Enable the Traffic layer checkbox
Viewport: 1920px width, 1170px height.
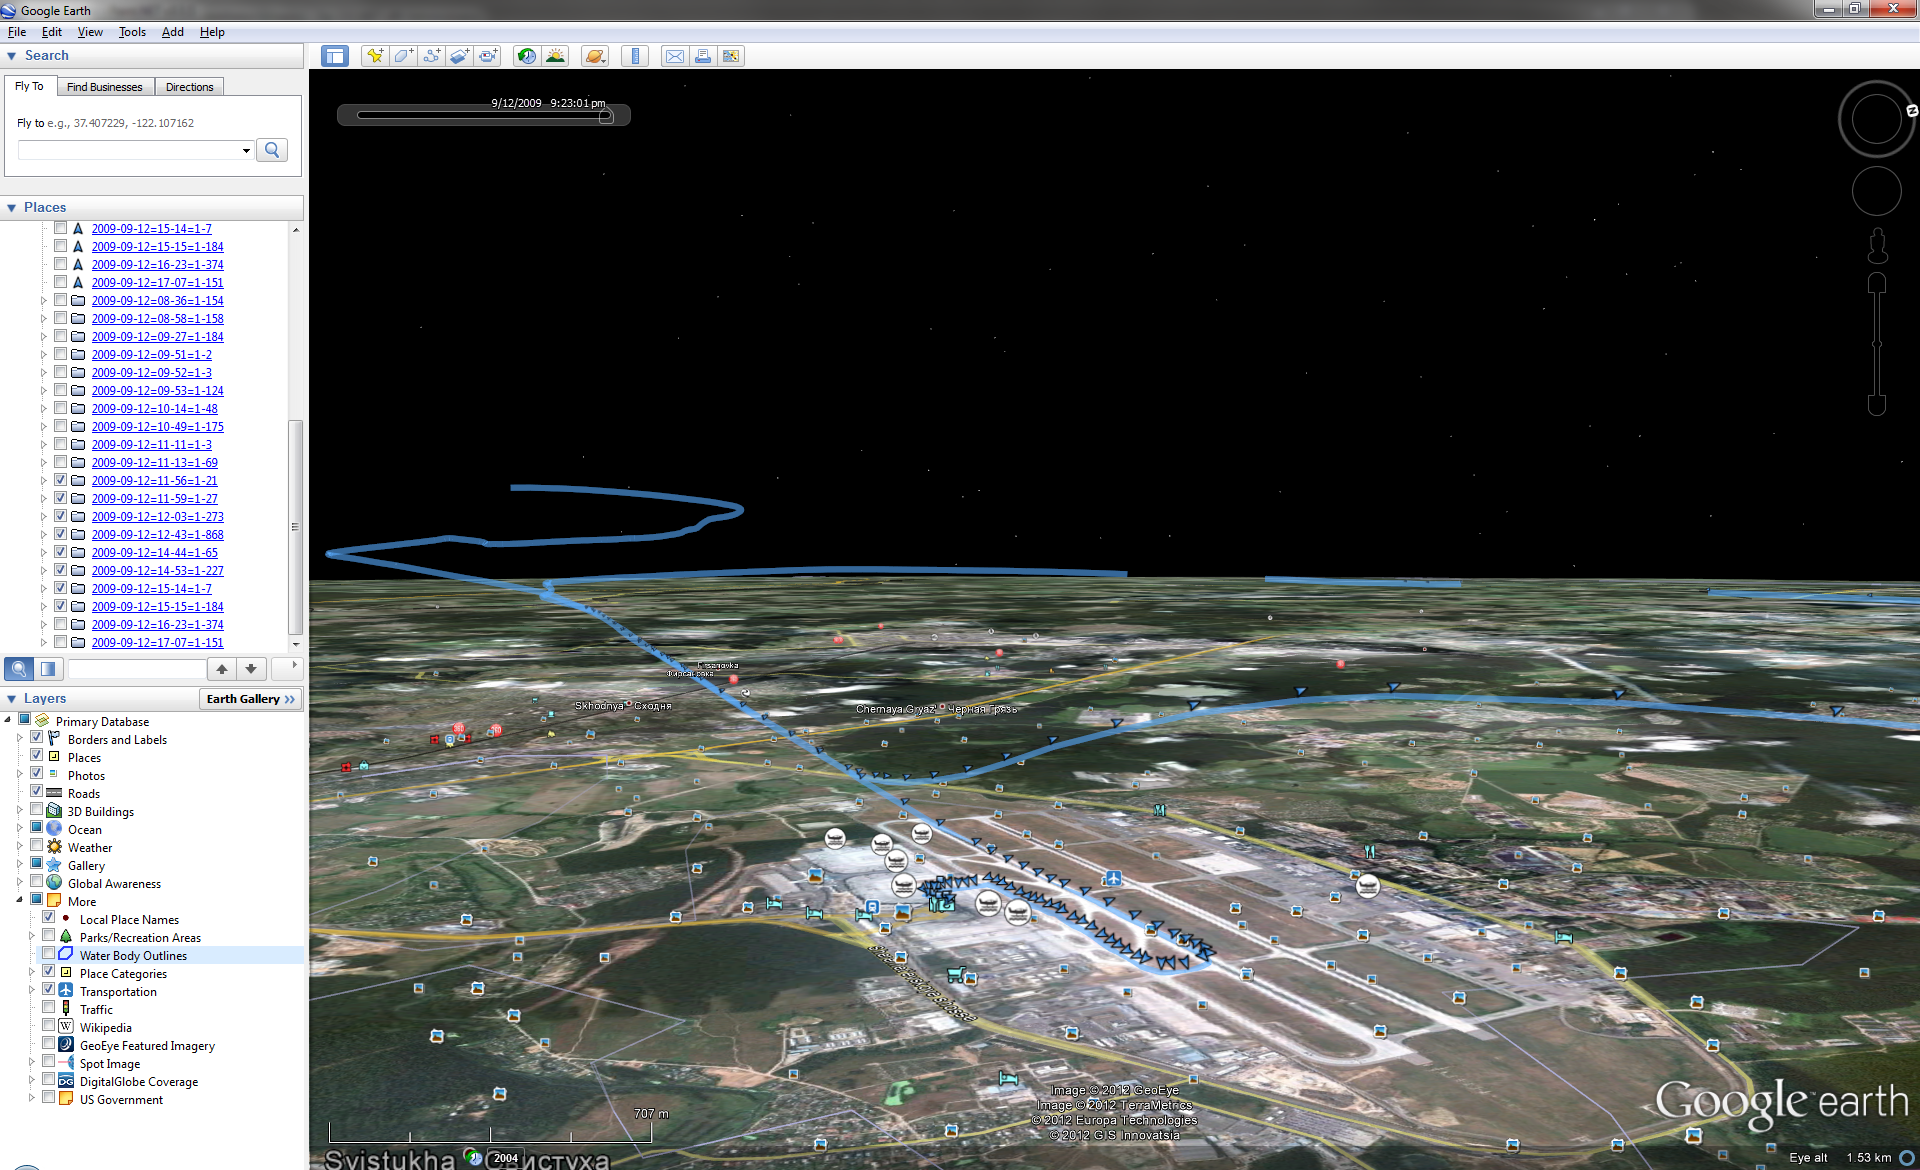click(x=49, y=1008)
